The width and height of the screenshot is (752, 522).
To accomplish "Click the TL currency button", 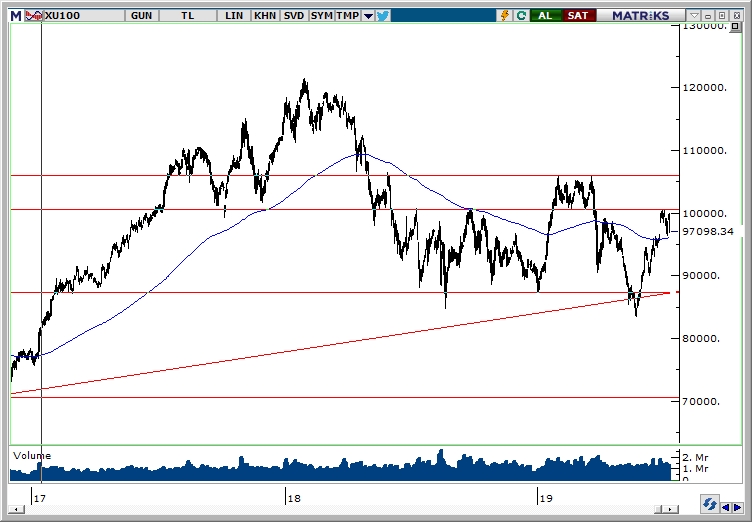I will 188,16.
